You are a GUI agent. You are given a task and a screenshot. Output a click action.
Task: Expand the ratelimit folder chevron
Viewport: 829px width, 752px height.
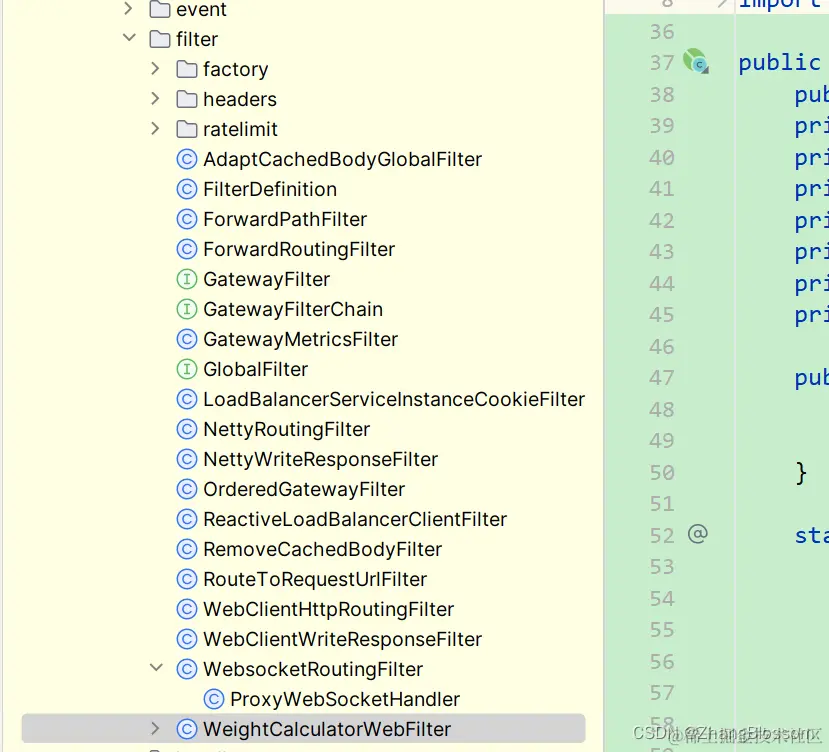tap(155, 129)
